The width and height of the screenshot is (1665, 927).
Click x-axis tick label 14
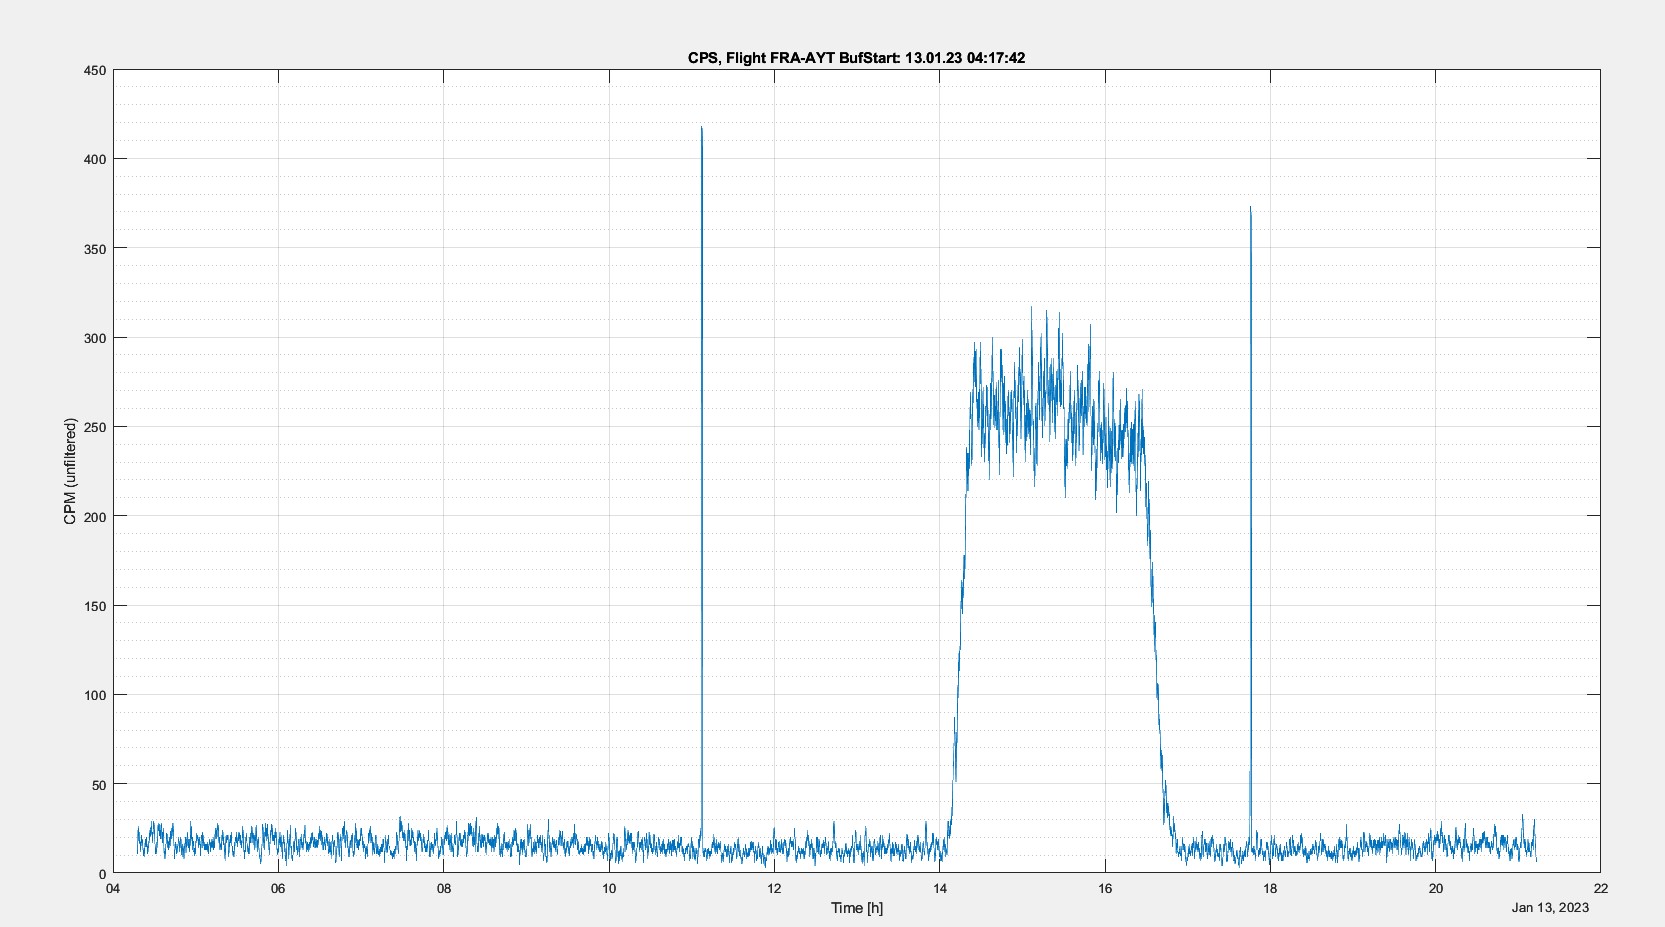pyautogui.click(x=940, y=889)
